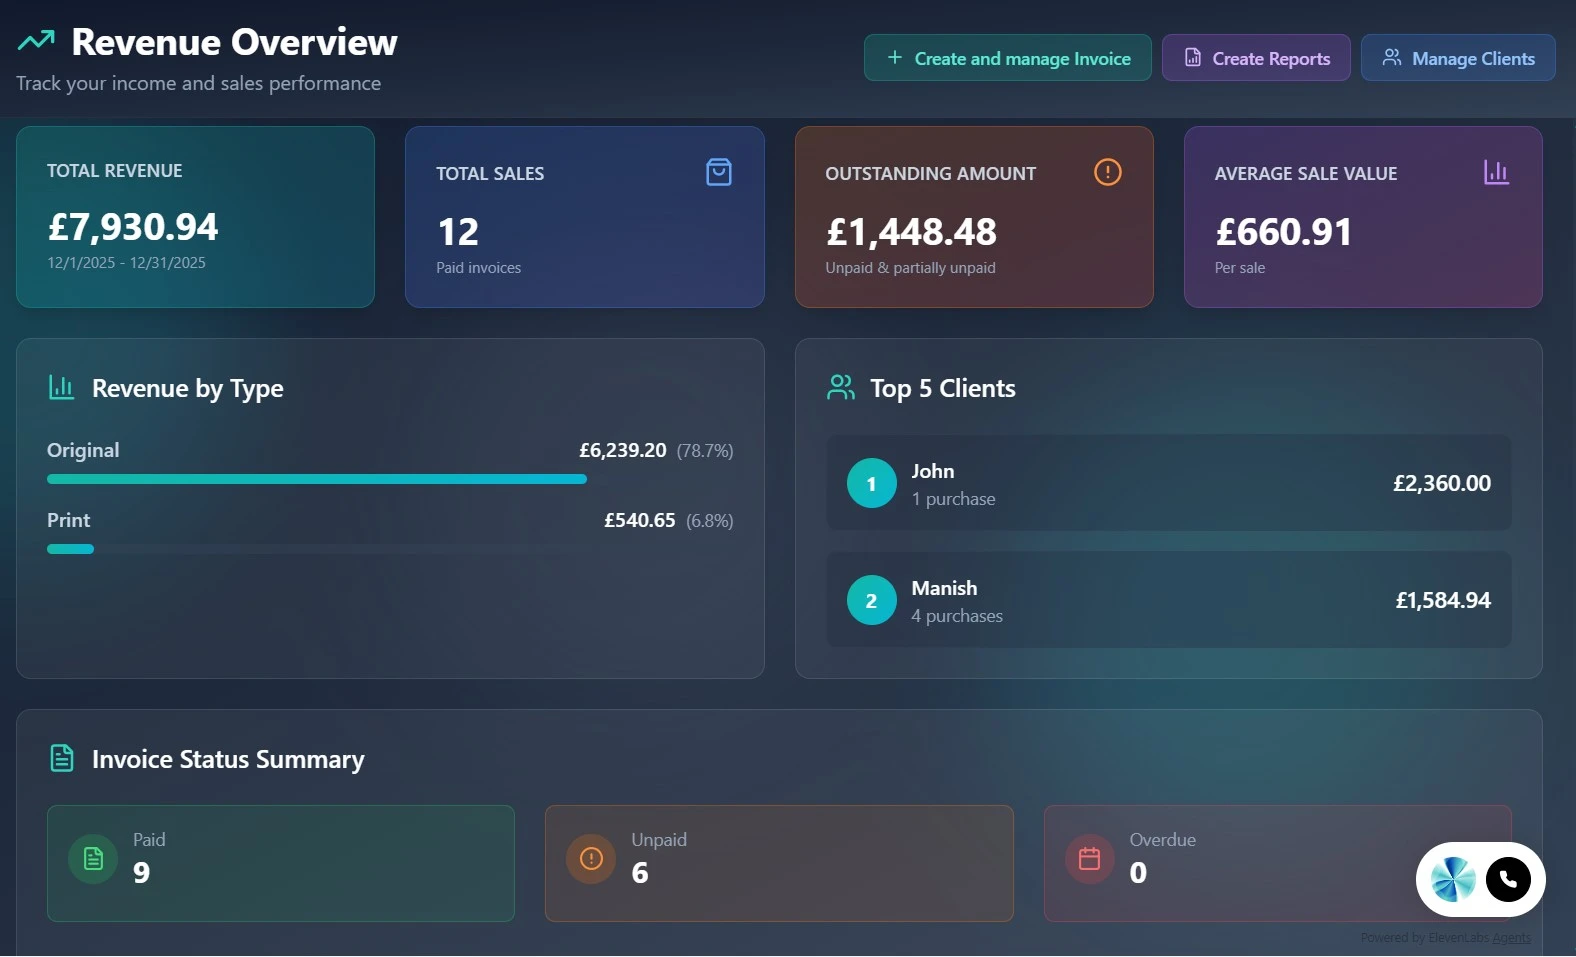Open John's client row
The width and height of the screenshot is (1576, 957).
click(x=1169, y=483)
